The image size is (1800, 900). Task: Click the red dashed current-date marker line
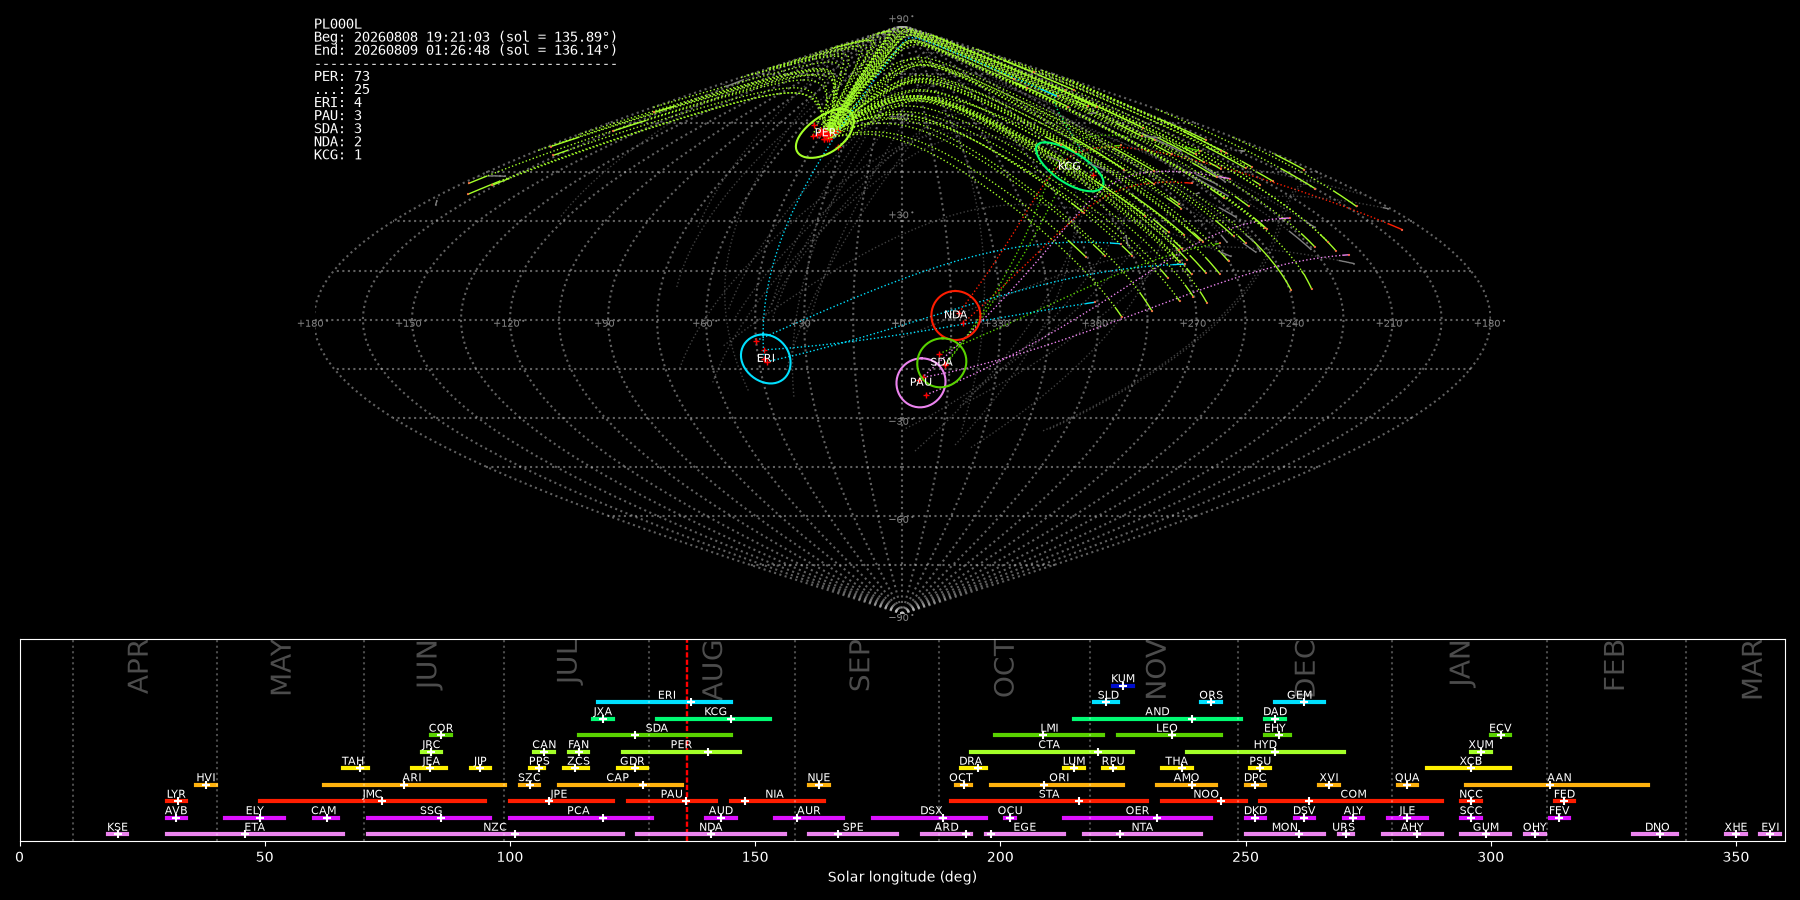click(687, 739)
